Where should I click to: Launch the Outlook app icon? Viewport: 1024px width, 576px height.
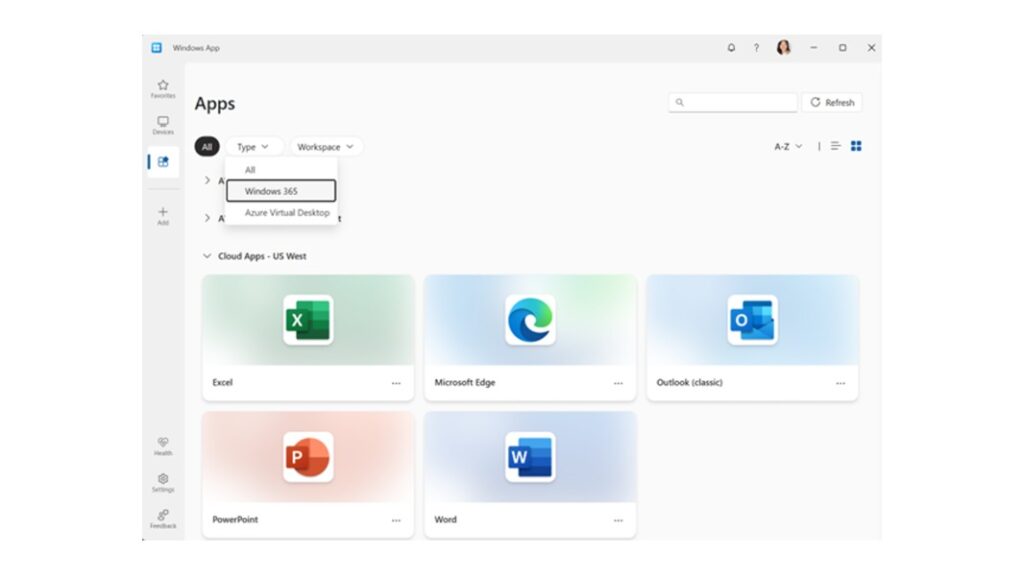click(x=752, y=320)
